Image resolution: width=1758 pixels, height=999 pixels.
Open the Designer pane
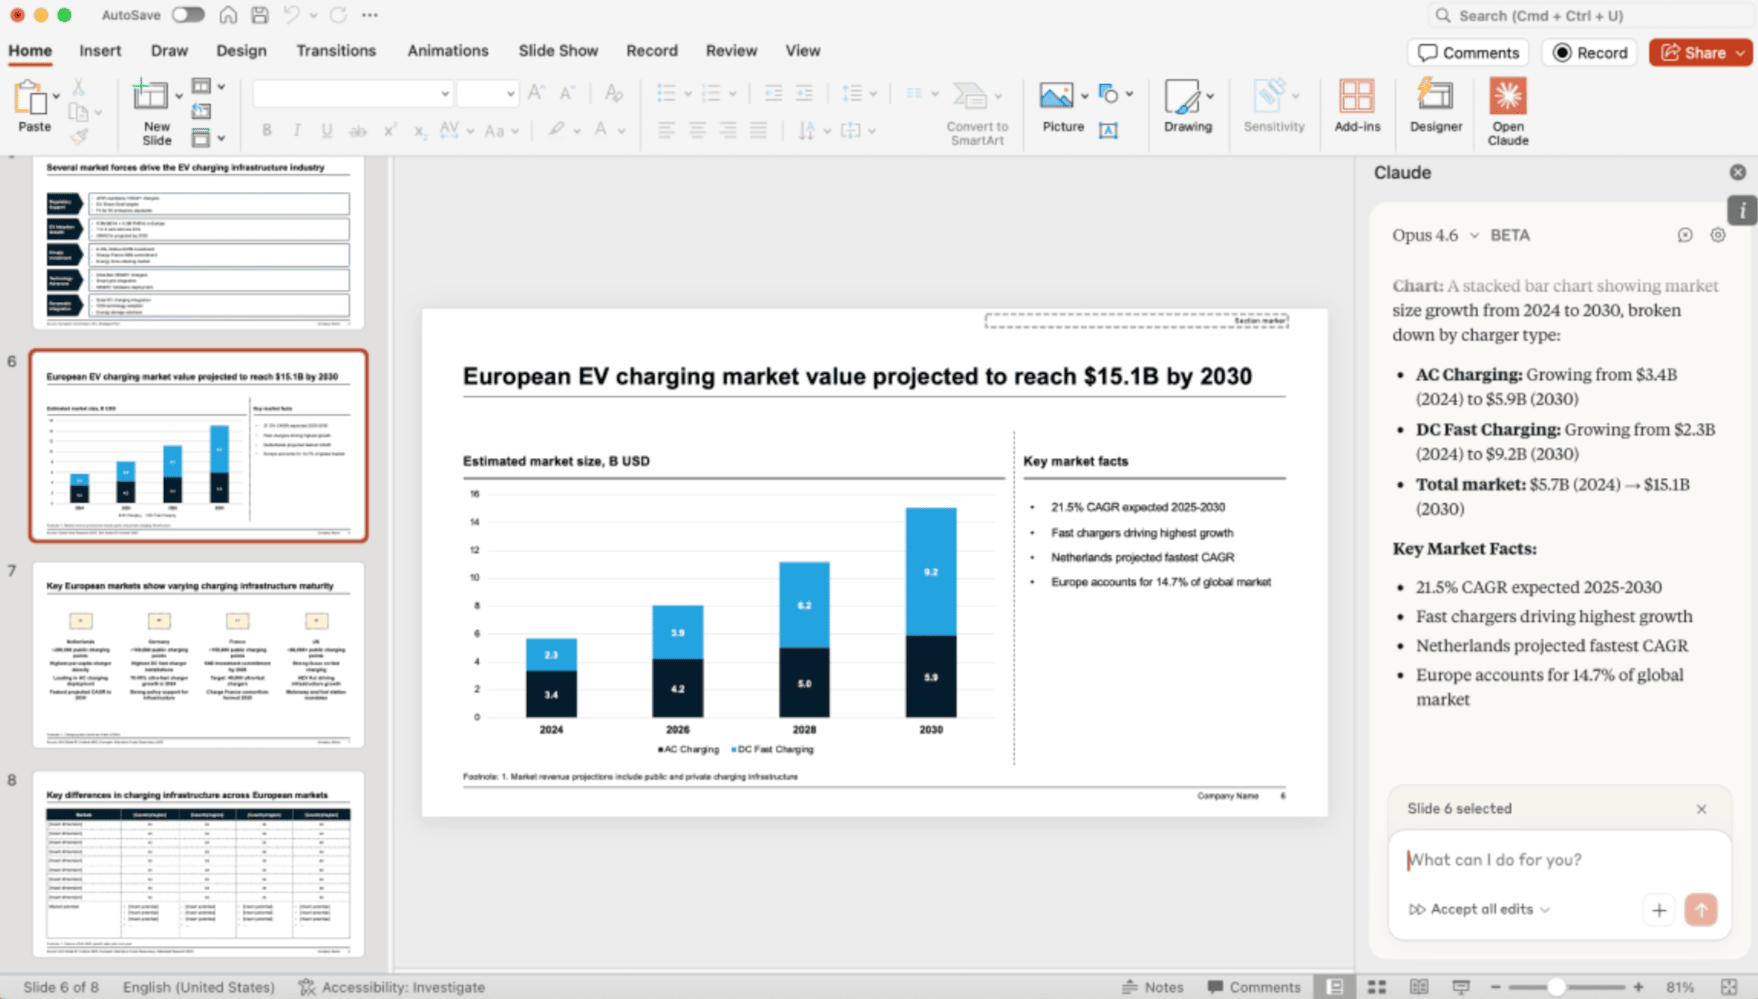point(1435,105)
